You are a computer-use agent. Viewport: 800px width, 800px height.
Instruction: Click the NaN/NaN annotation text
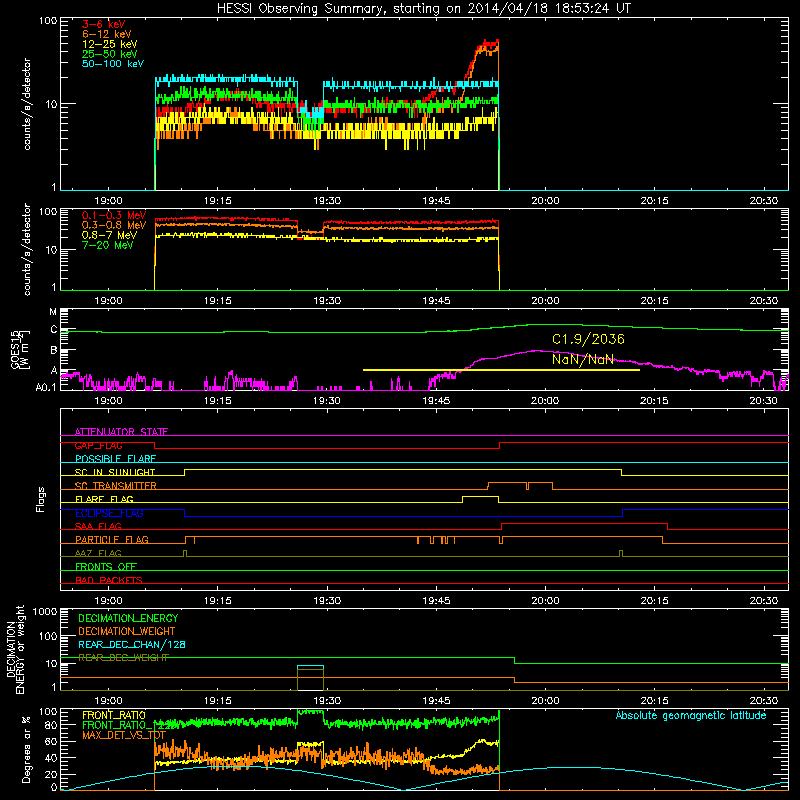583,359
